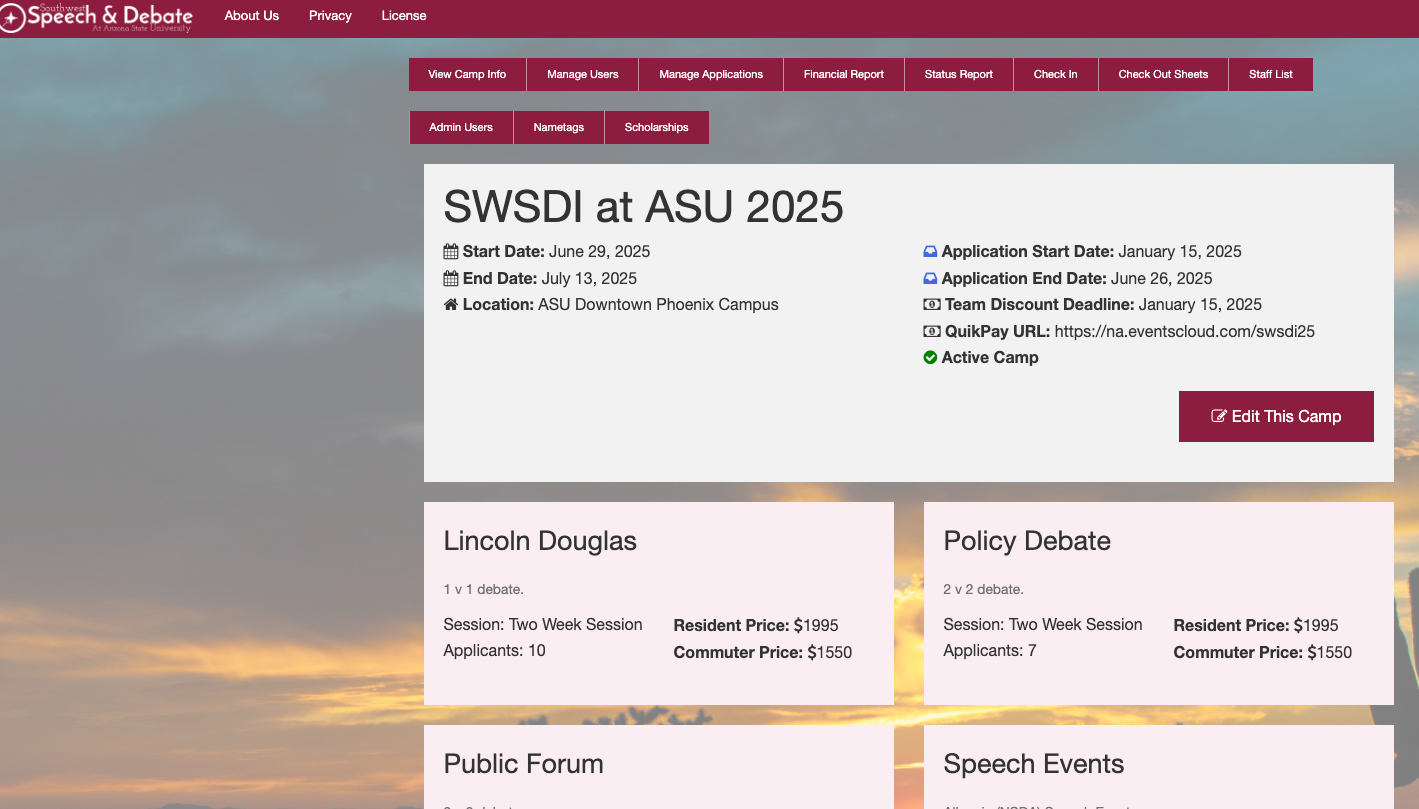Open the Privacy page link

pyautogui.click(x=330, y=16)
